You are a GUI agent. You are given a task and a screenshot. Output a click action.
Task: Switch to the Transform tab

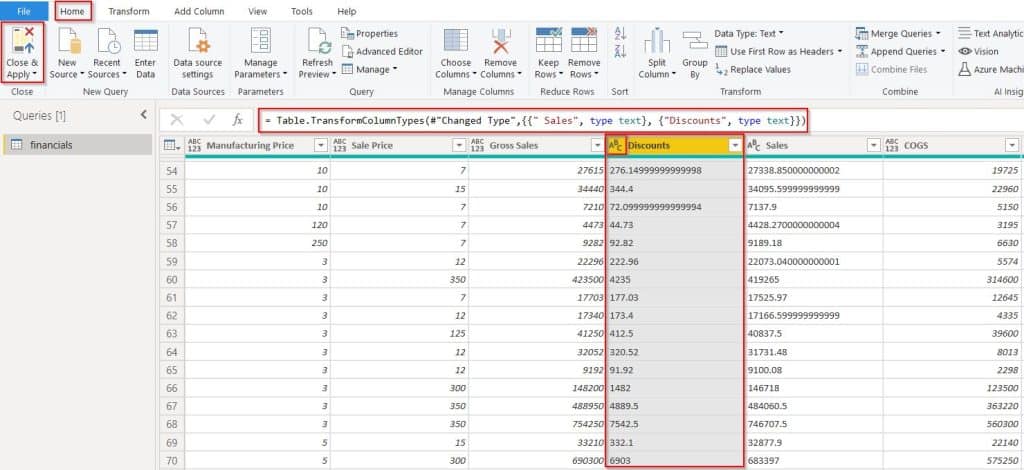129,11
